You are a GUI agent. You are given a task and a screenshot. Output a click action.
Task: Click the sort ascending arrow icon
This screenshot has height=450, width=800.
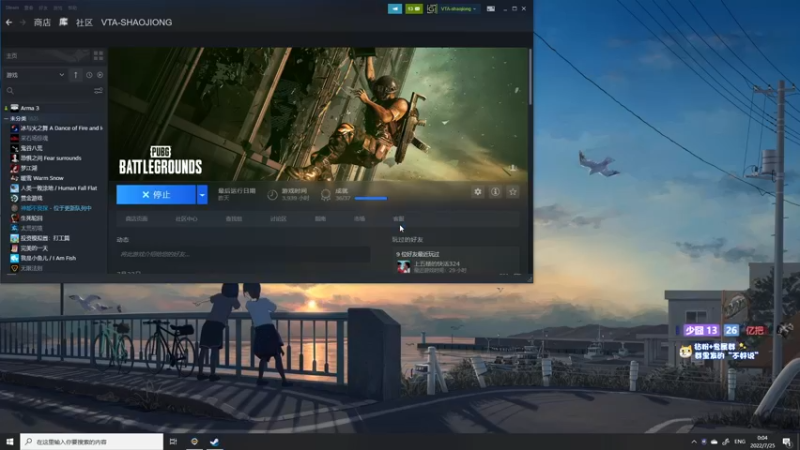[x=76, y=75]
